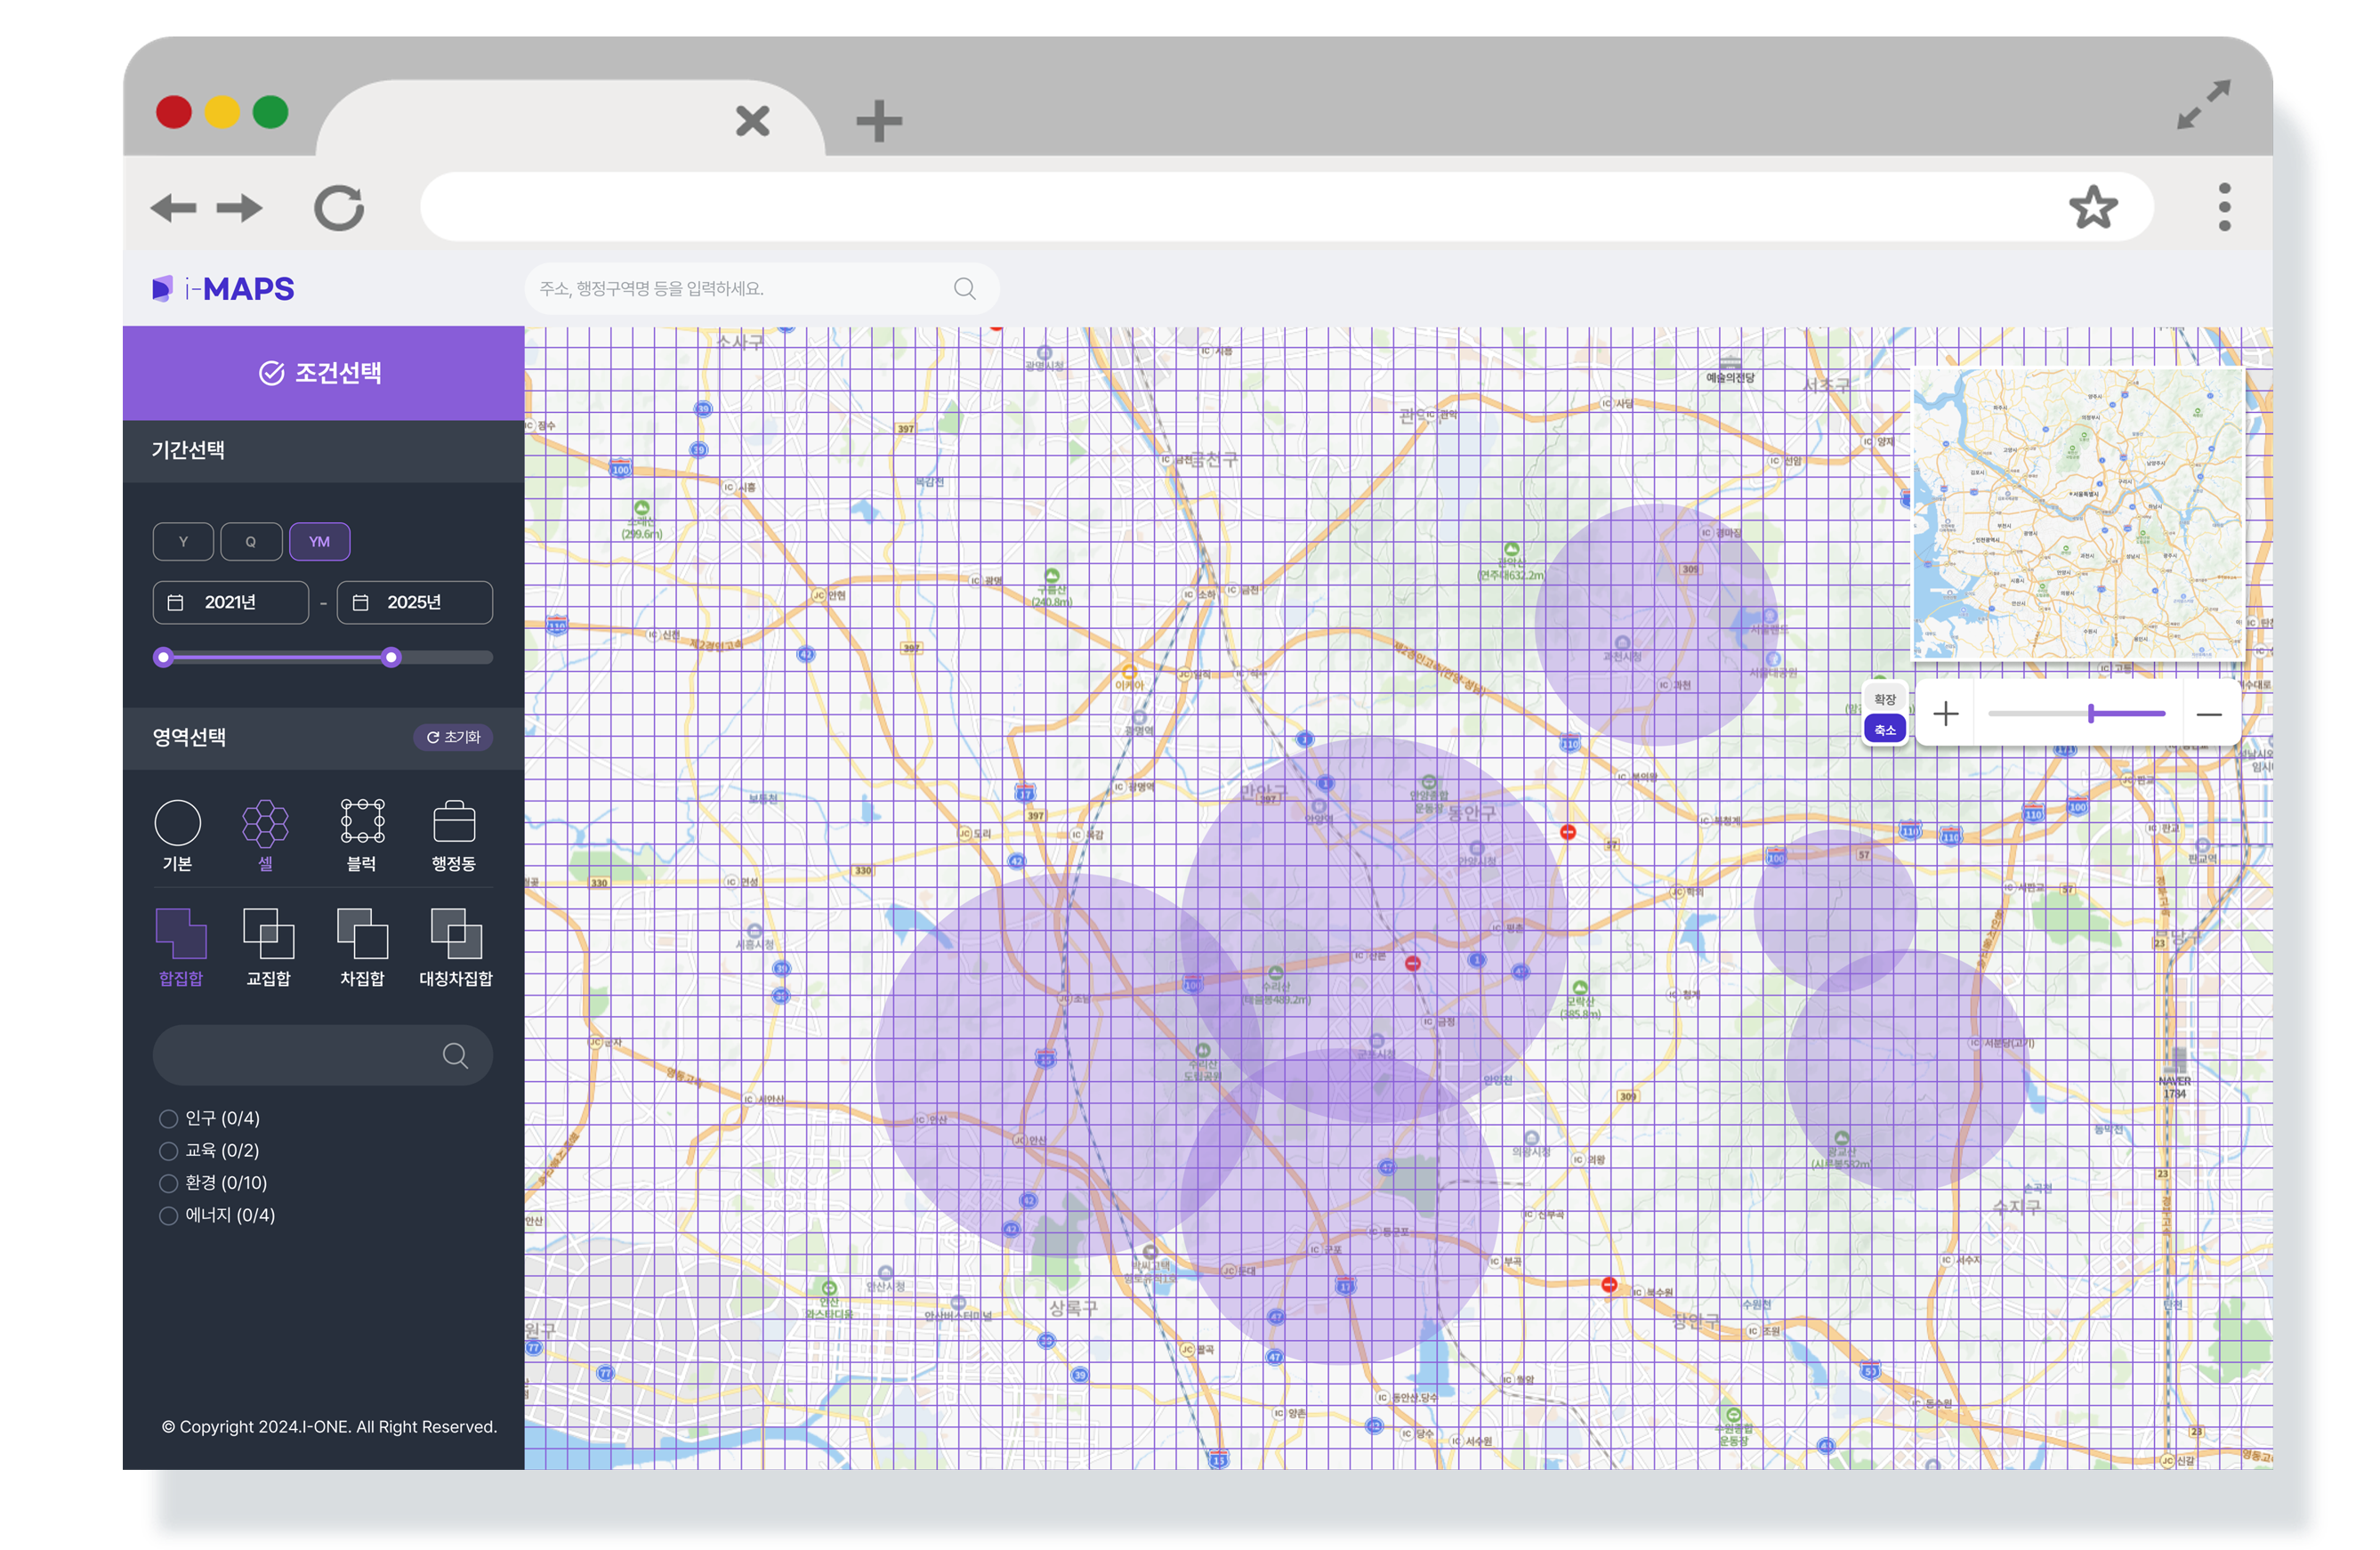Choose the 합집합 union operation
The height and width of the screenshot is (1550, 2380).
click(x=181, y=947)
